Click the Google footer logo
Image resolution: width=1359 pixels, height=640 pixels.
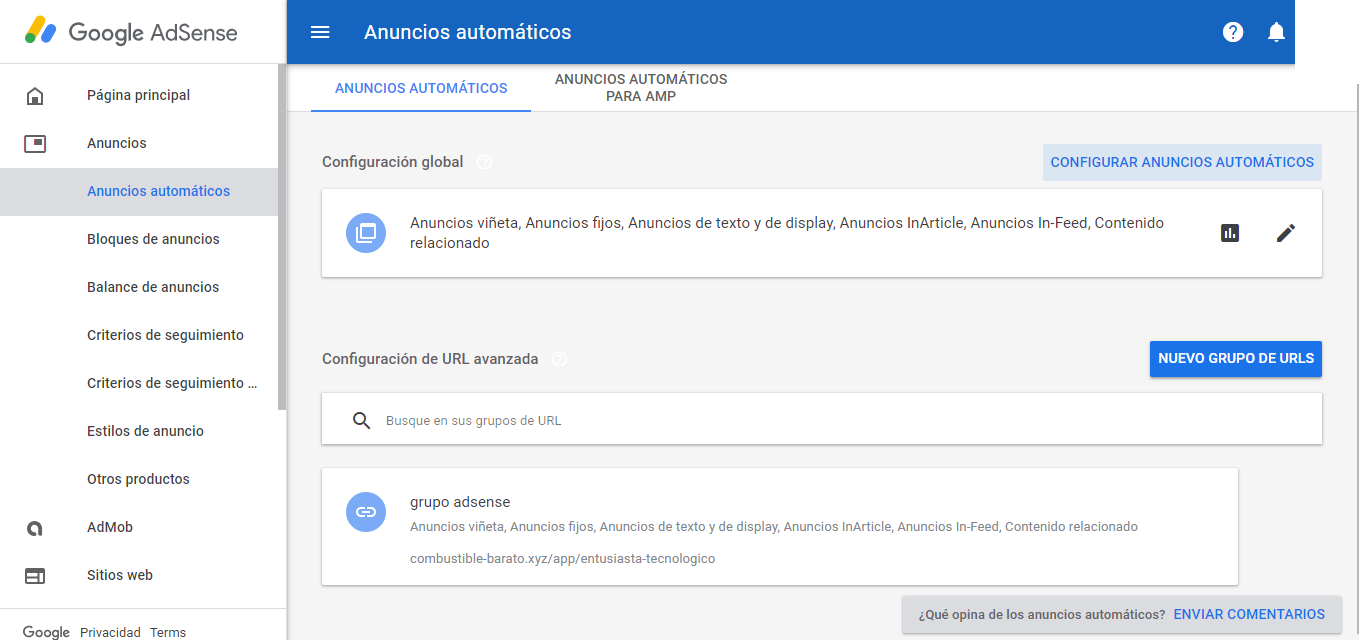click(46, 632)
